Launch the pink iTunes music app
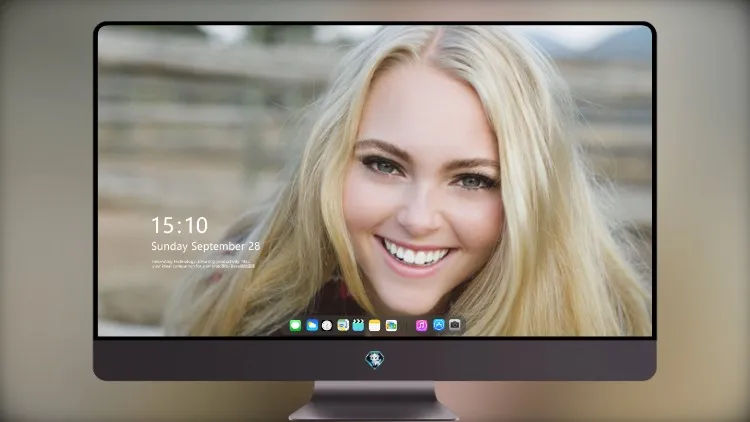The height and width of the screenshot is (422, 750). pyautogui.click(x=421, y=326)
